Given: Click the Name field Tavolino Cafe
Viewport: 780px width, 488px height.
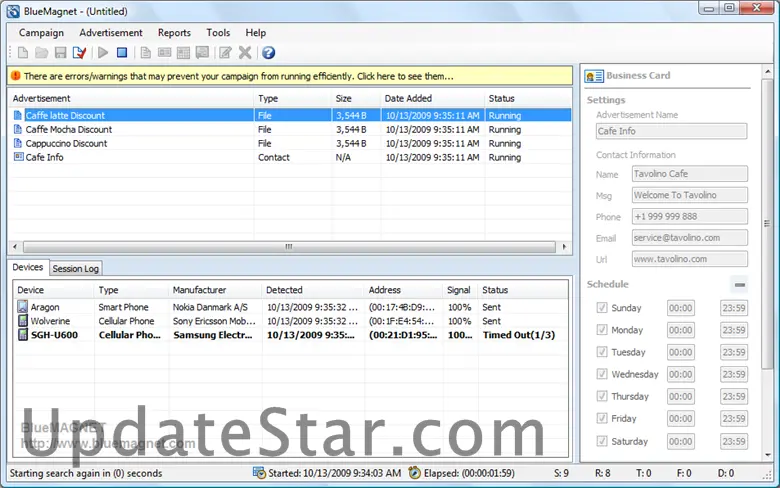Looking at the screenshot, I should coord(690,174).
